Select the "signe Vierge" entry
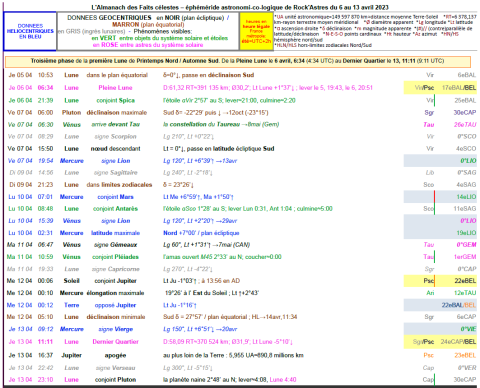Viewport: 480px width, 388px height. pyautogui.click(x=115, y=329)
